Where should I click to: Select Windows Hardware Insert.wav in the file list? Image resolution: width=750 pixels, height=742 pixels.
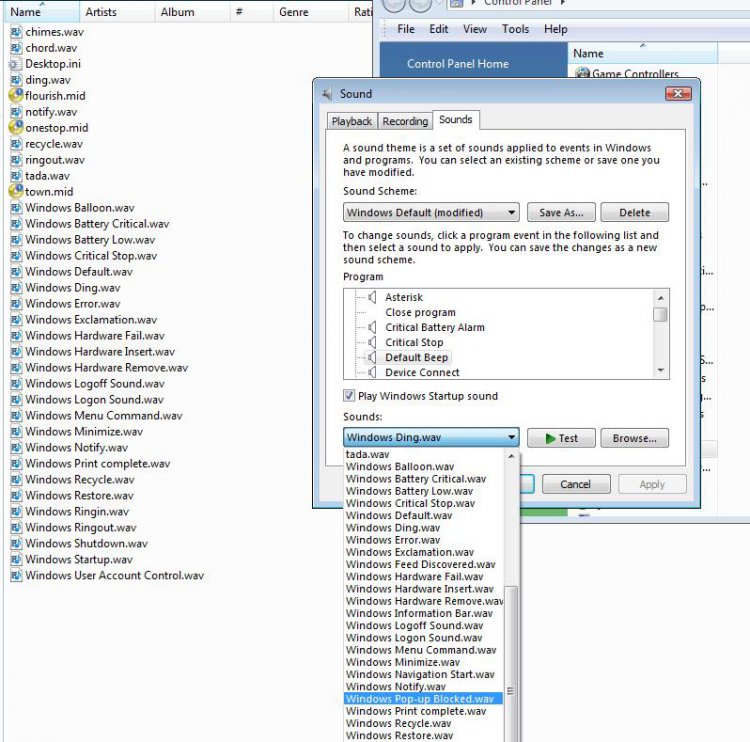click(100, 352)
